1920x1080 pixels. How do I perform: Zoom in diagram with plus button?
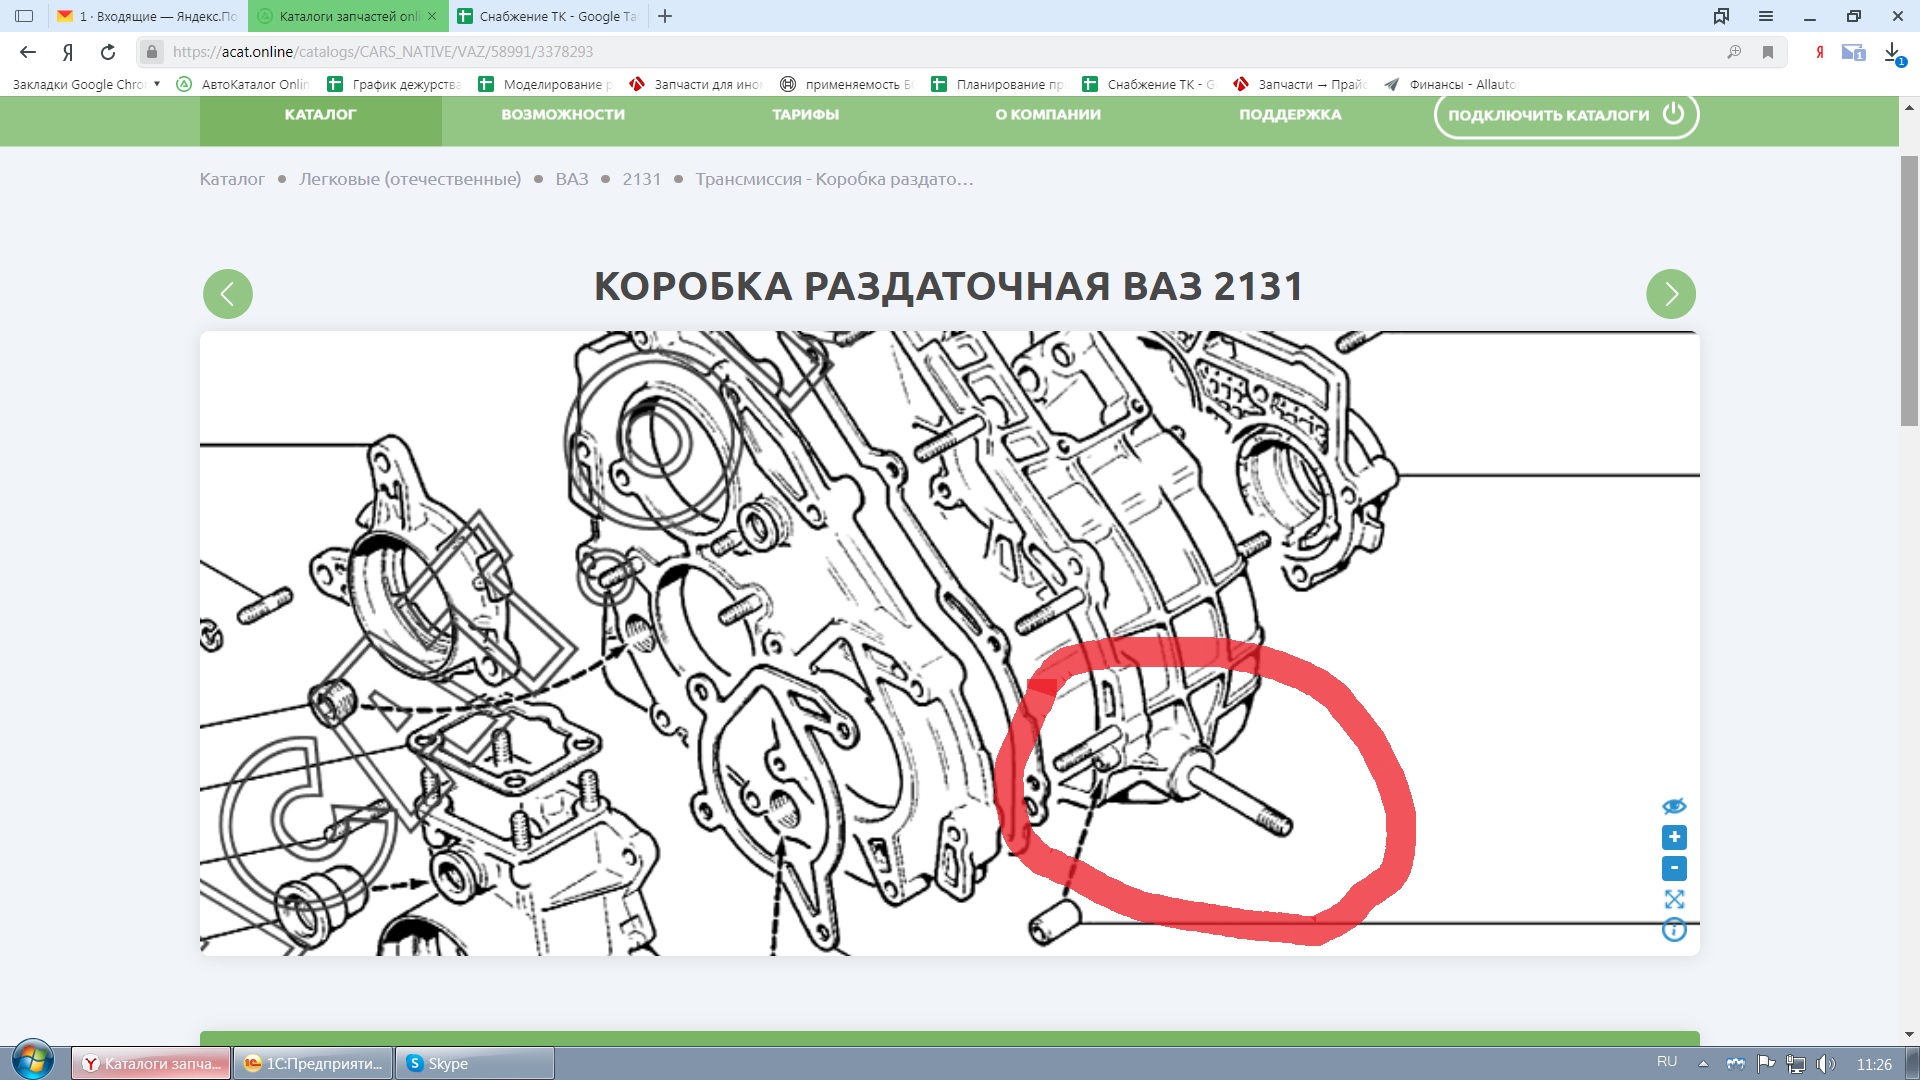pyautogui.click(x=1674, y=837)
